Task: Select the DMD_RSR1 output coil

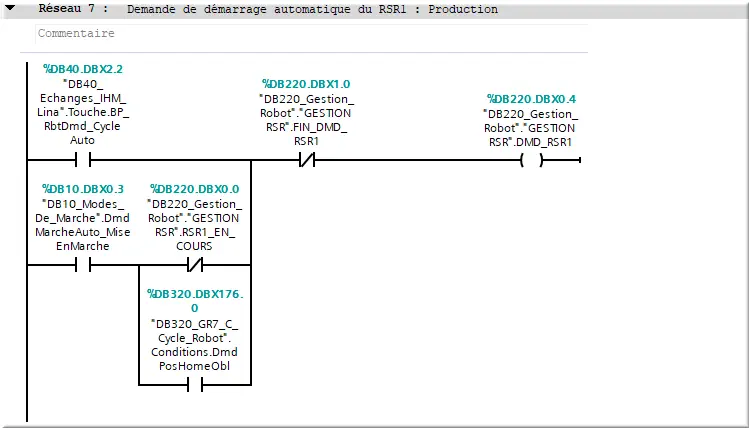Action: pos(531,160)
